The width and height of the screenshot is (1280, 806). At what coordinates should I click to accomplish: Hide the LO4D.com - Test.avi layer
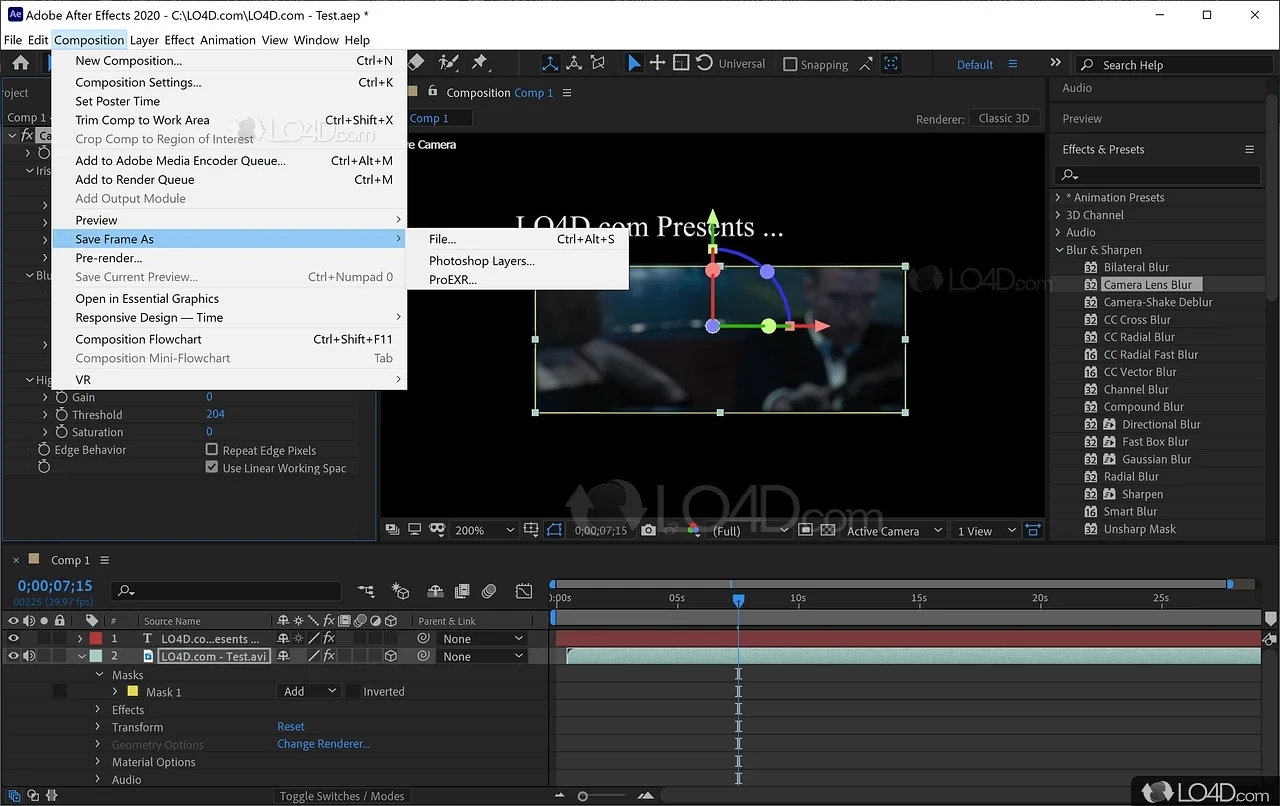coord(13,656)
